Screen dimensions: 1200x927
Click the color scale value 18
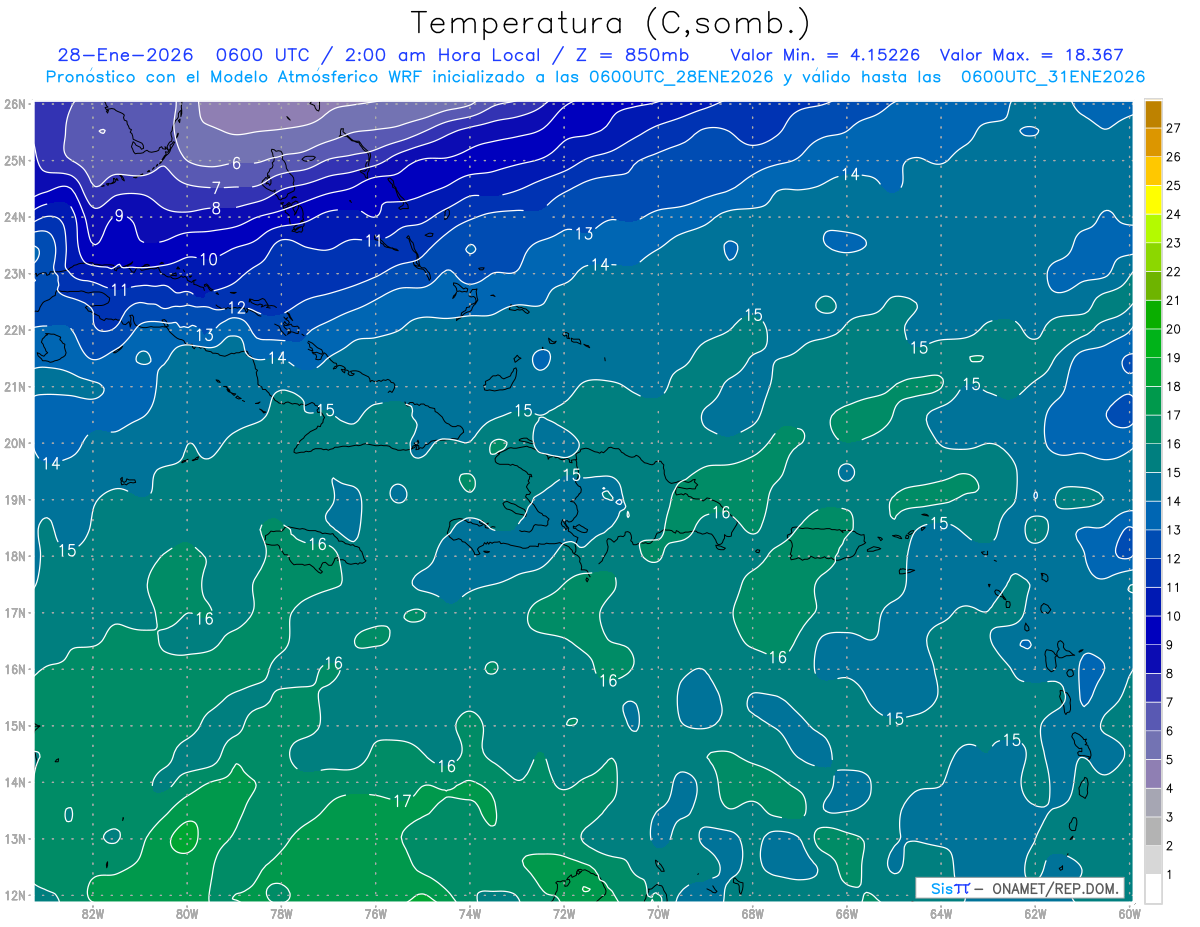[x=1173, y=387]
